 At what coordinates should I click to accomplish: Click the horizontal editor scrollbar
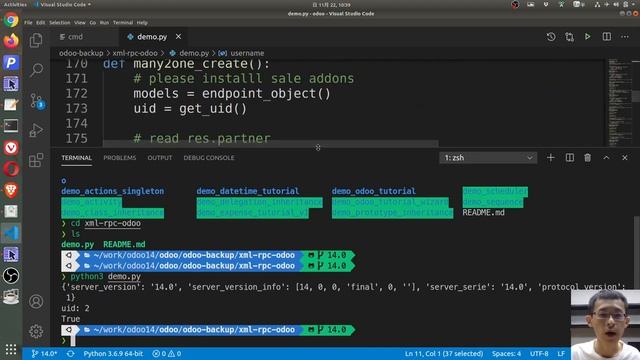pos(271,144)
